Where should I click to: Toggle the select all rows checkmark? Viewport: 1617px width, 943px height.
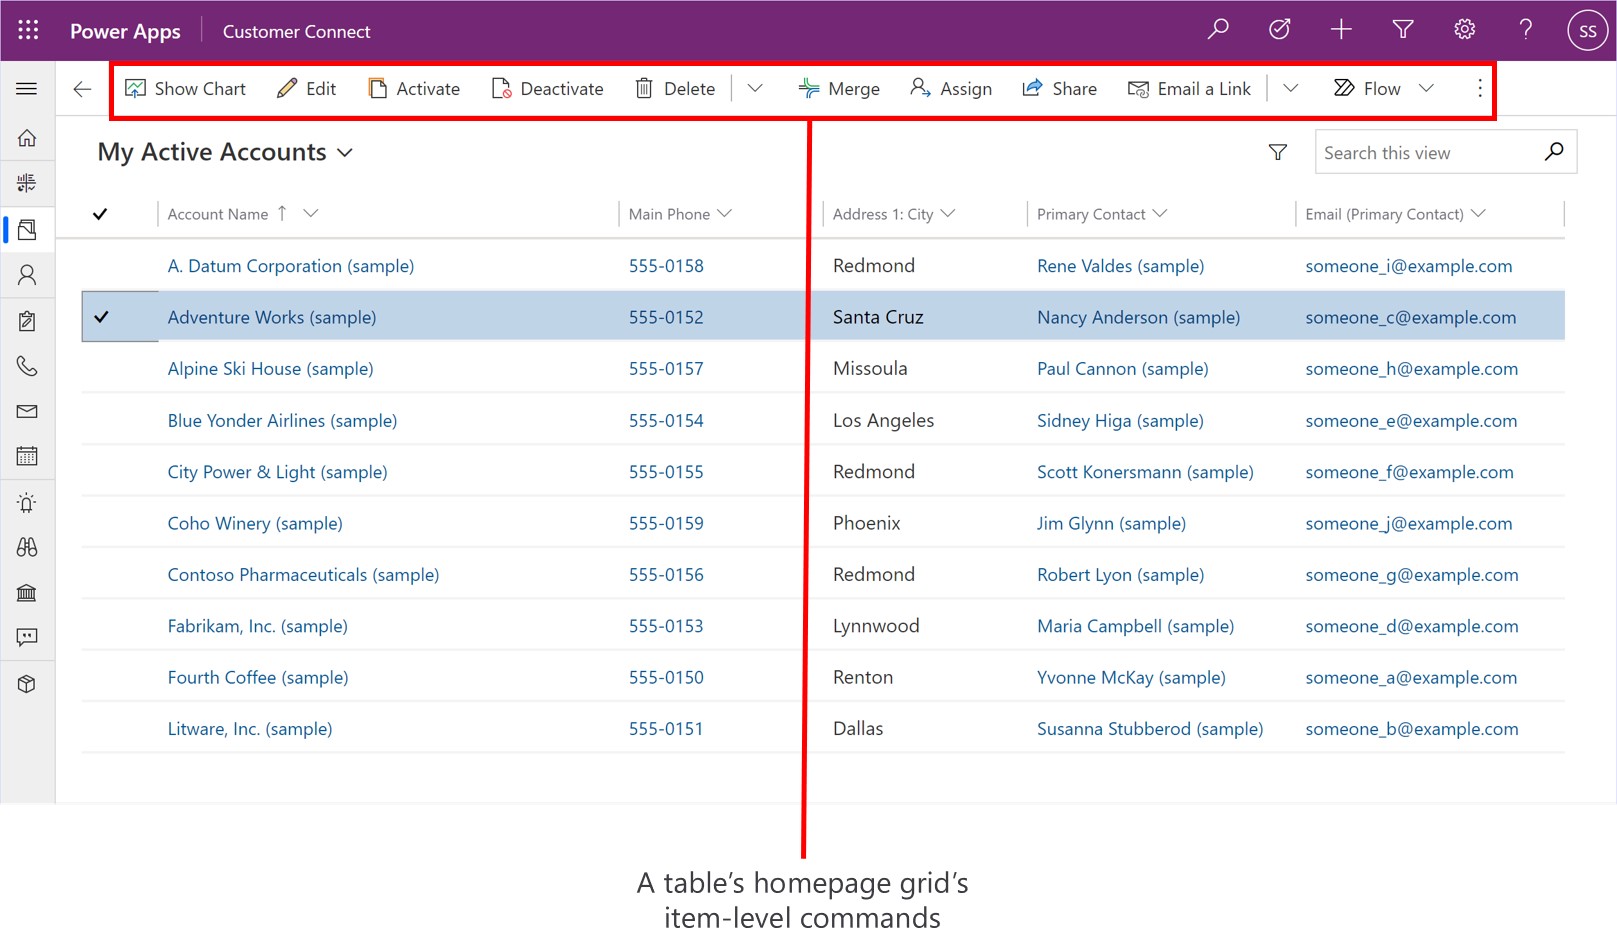[100, 214]
